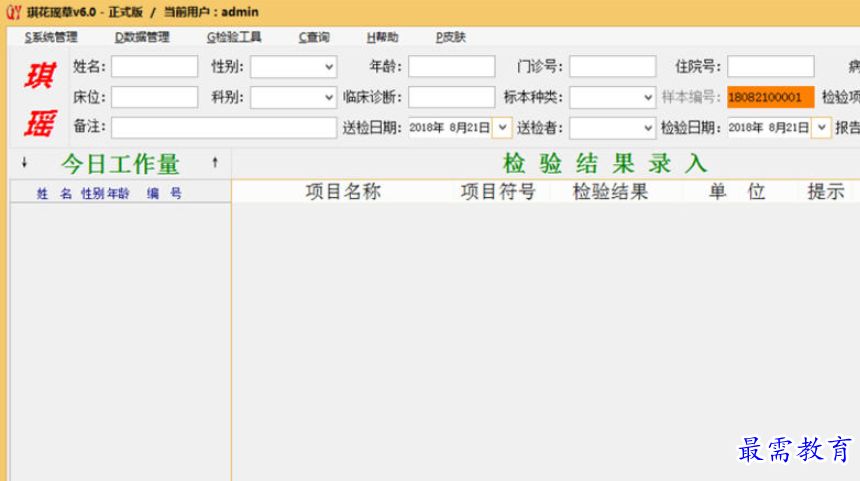Expand the 送检者 dropdown
This screenshot has width=860, height=481.
(x=648, y=128)
